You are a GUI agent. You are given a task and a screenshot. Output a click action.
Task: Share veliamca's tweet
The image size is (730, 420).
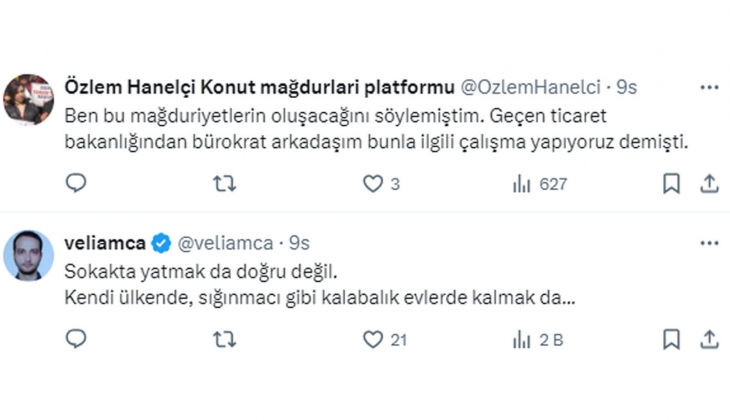tap(709, 340)
